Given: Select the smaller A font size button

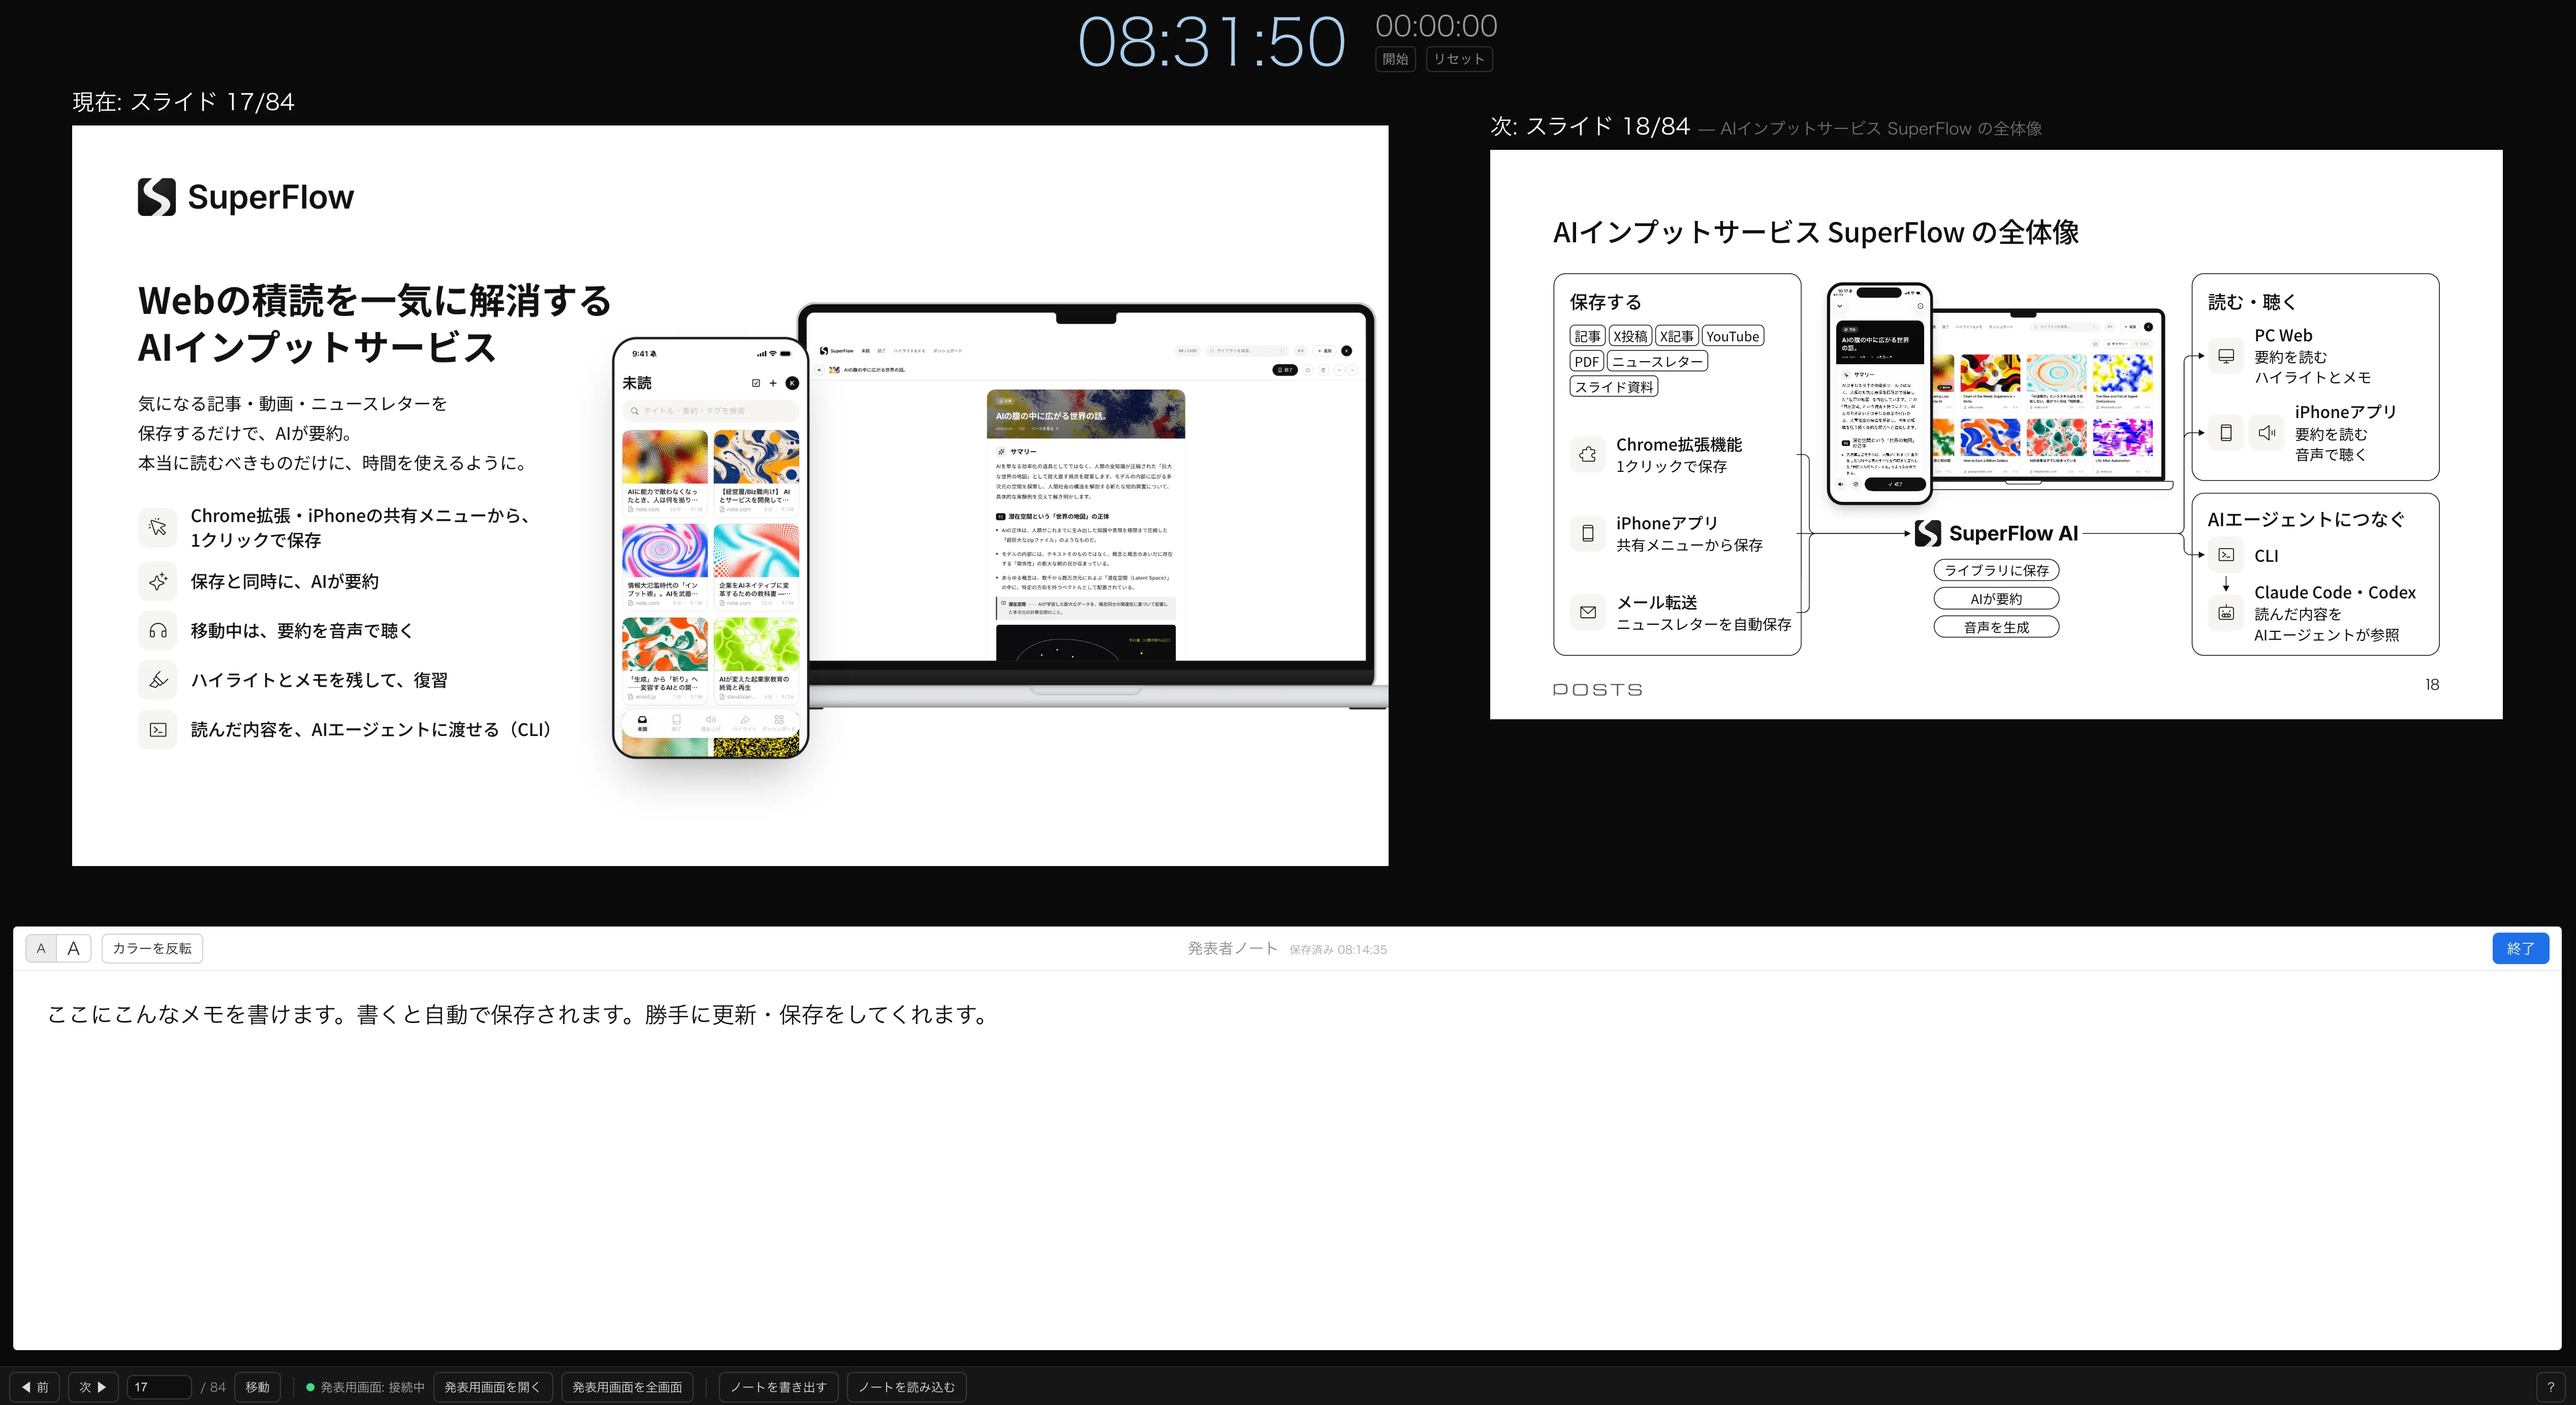Looking at the screenshot, I should (x=41, y=948).
